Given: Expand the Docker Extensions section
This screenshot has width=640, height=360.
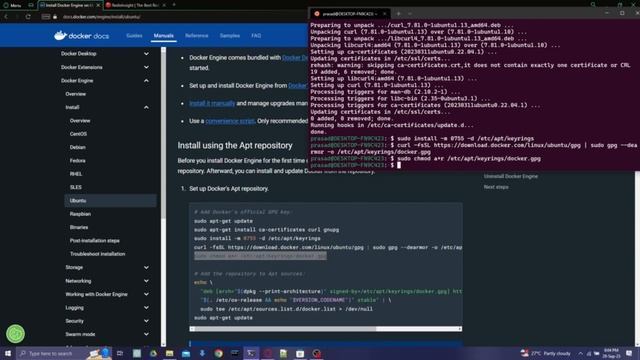Looking at the screenshot, I should [x=146, y=67].
